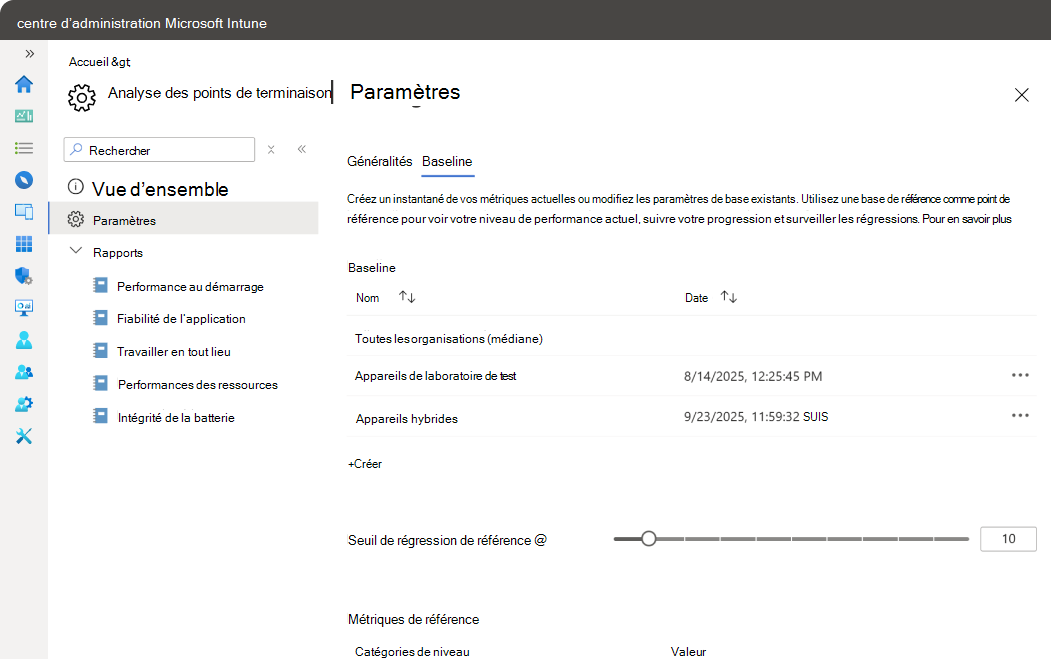This screenshot has height=659, width=1051.
Task: Open the Apps grid icon in sidebar
Action: pos(23,244)
